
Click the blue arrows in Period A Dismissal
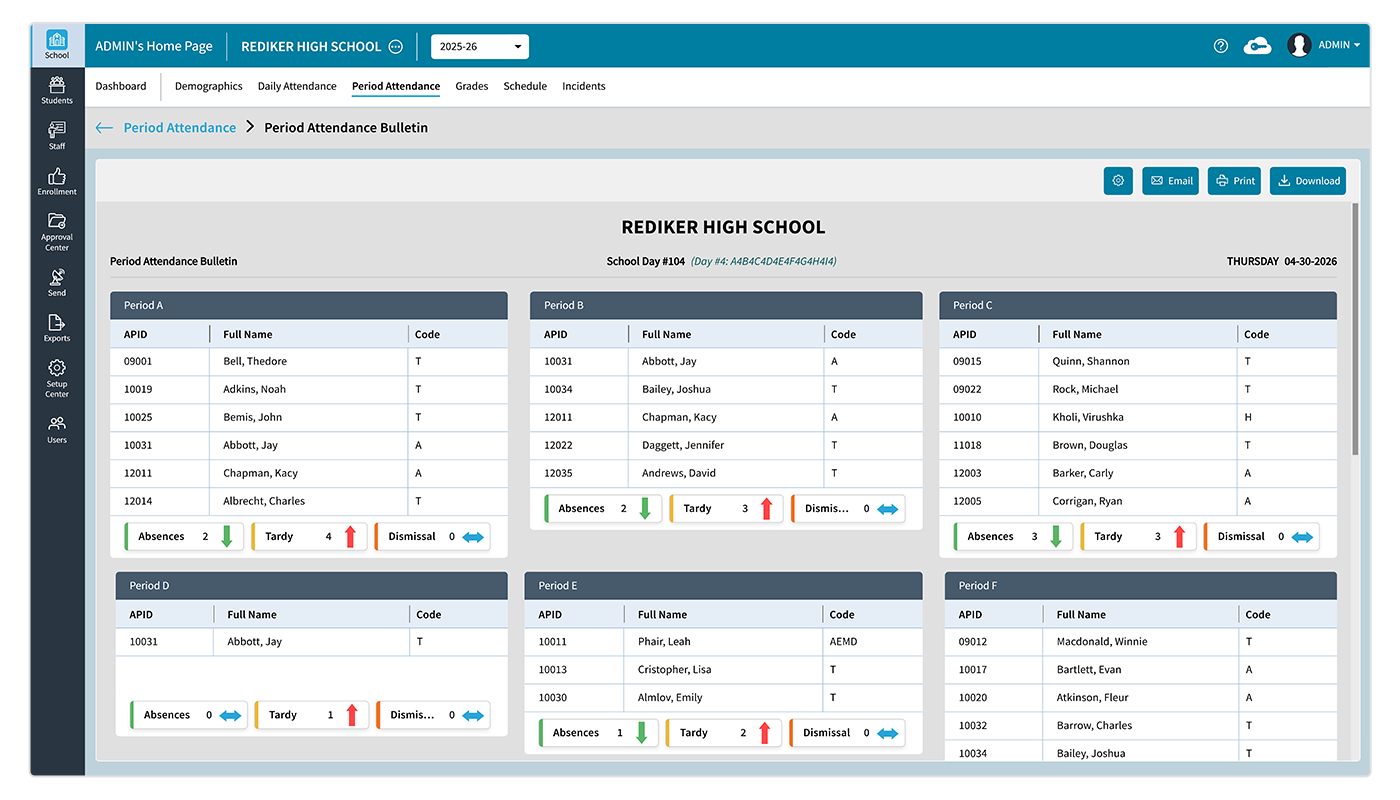click(x=473, y=537)
